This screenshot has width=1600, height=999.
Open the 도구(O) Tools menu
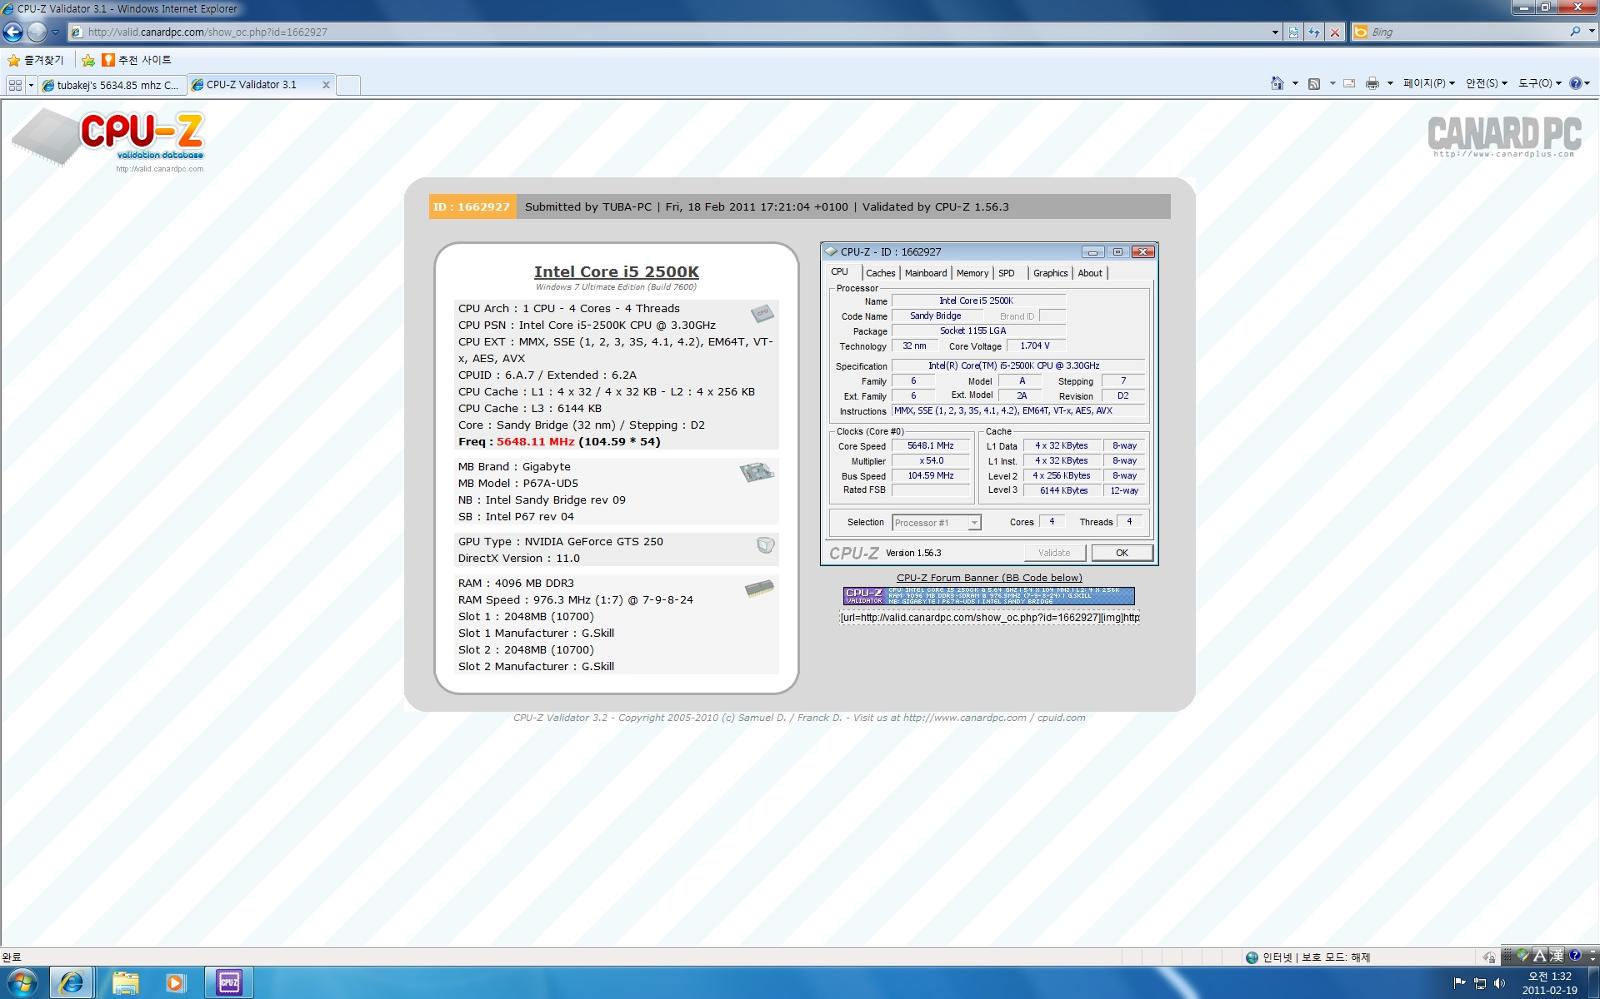point(1541,83)
